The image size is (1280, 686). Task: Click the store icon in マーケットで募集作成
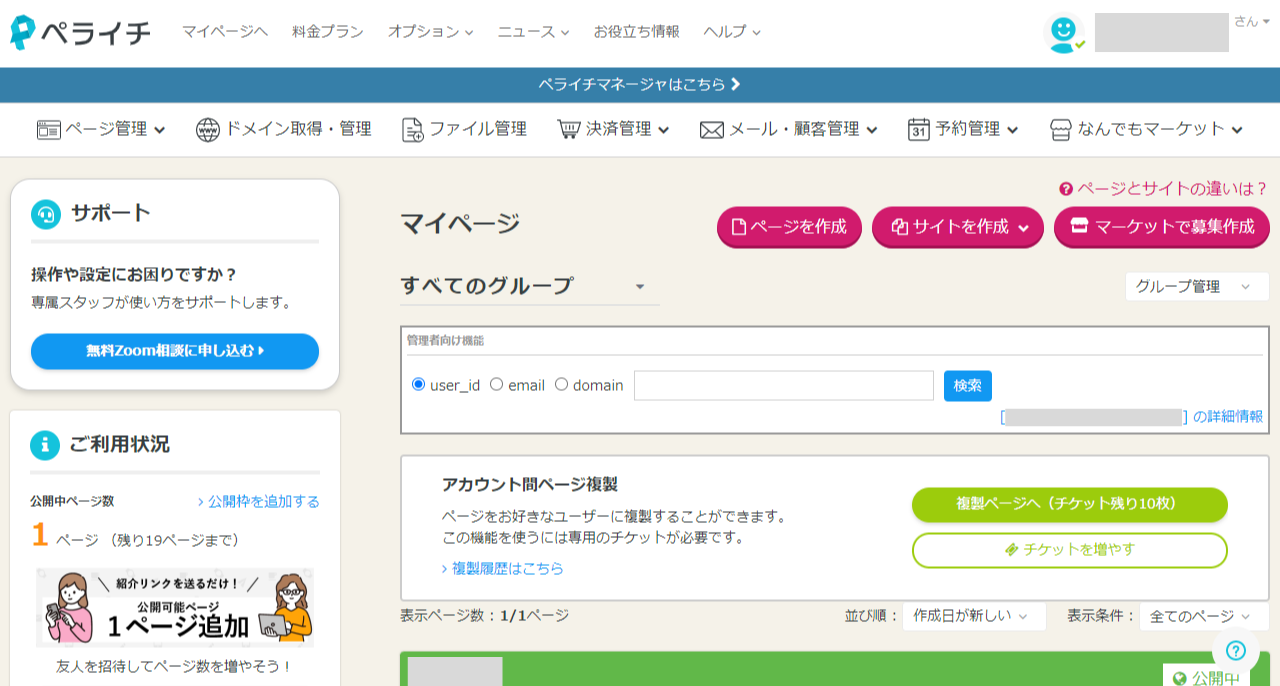point(1079,227)
